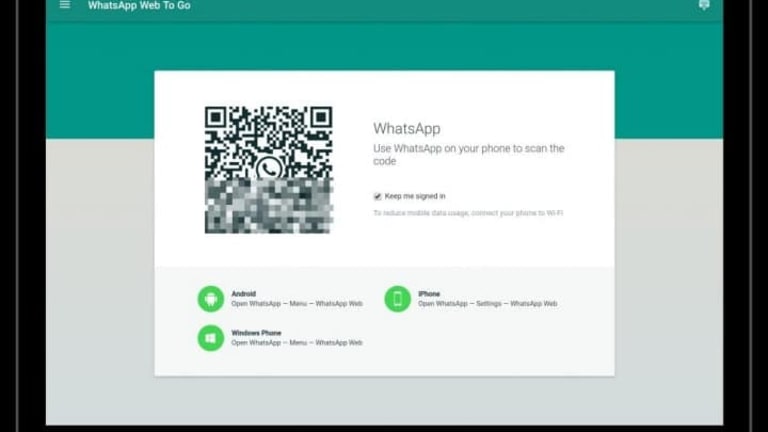The image size is (768, 432).
Task: Click the WhatsApp logo inside QR code
Action: click(x=269, y=169)
